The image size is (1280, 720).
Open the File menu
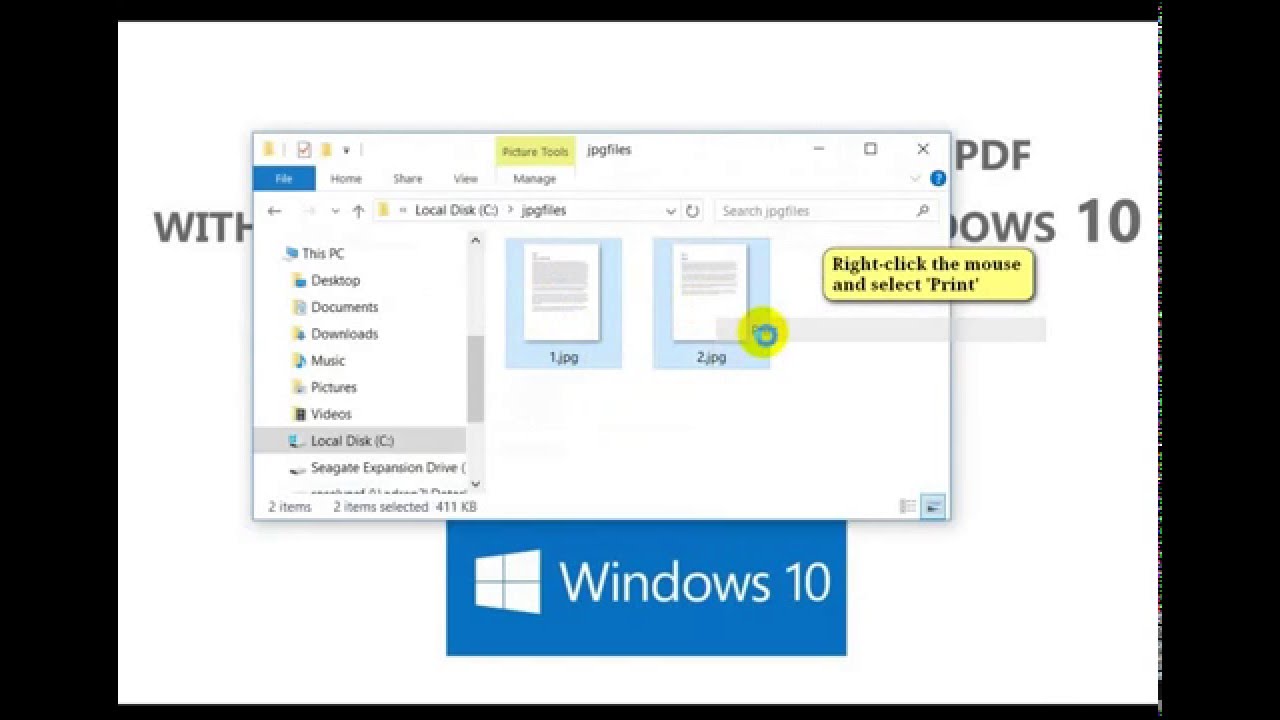283,178
